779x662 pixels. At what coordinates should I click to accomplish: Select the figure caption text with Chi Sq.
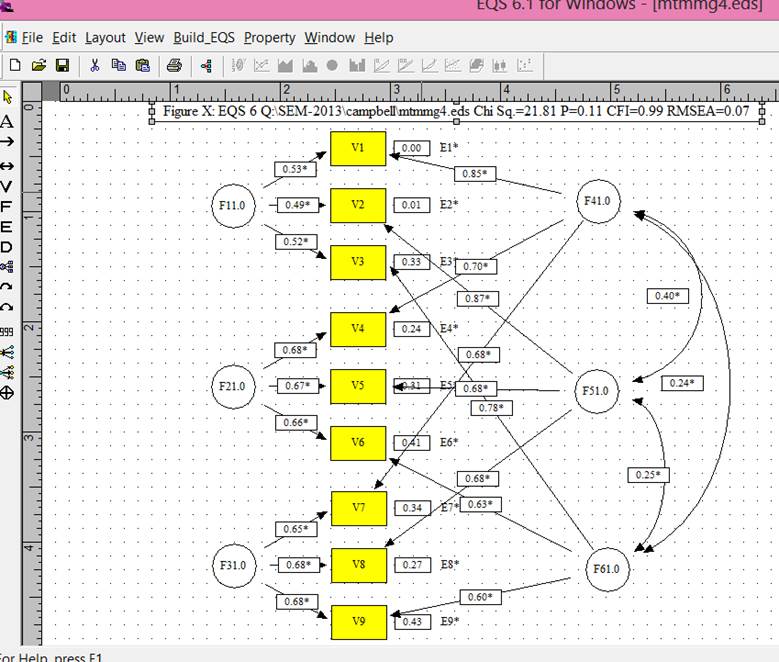point(456,111)
